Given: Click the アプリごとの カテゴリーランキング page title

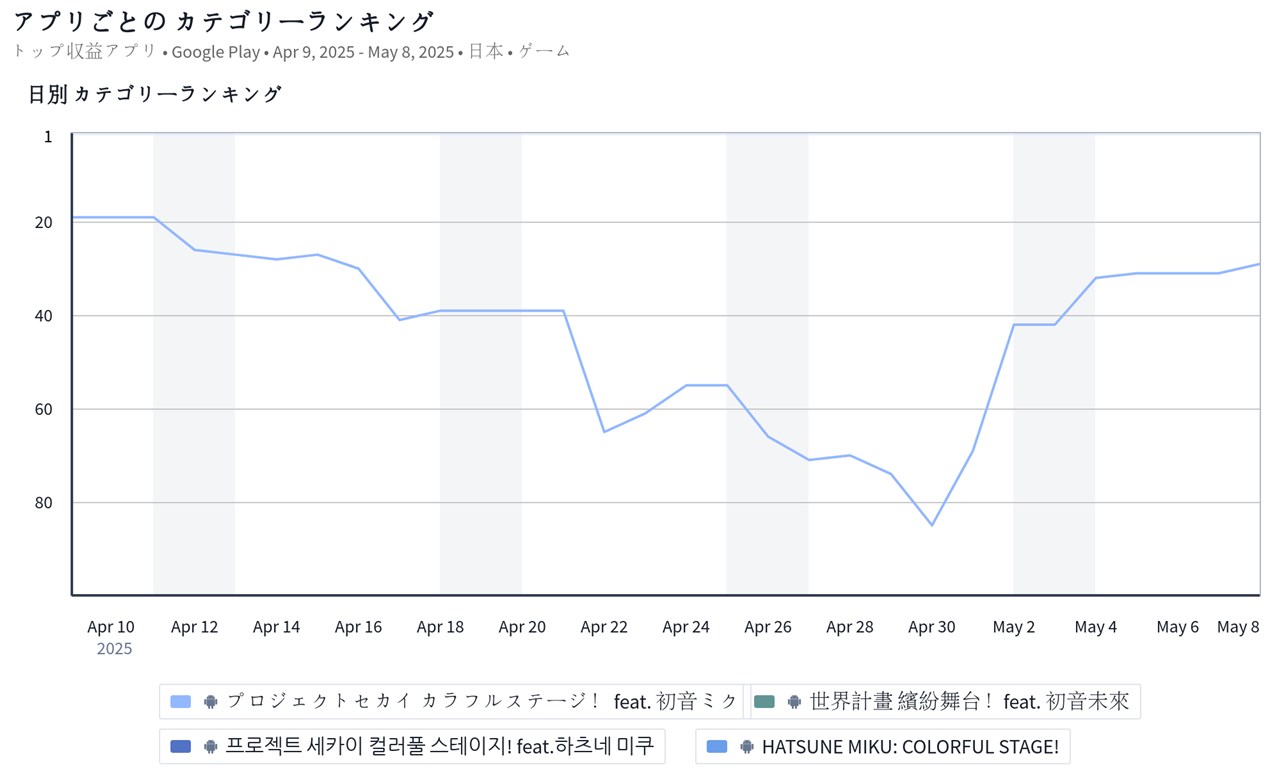Looking at the screenshot, I should click(224, 22).
